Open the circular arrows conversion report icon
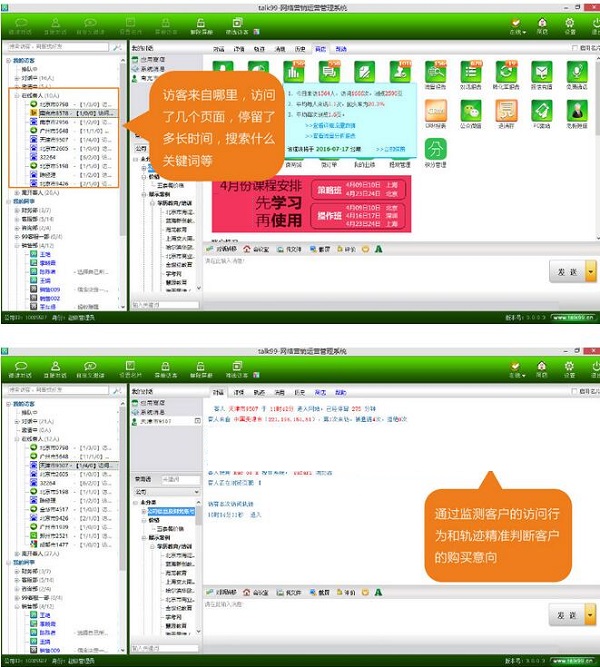Screen dimensions: 600x667 click(x=506, y=71)
